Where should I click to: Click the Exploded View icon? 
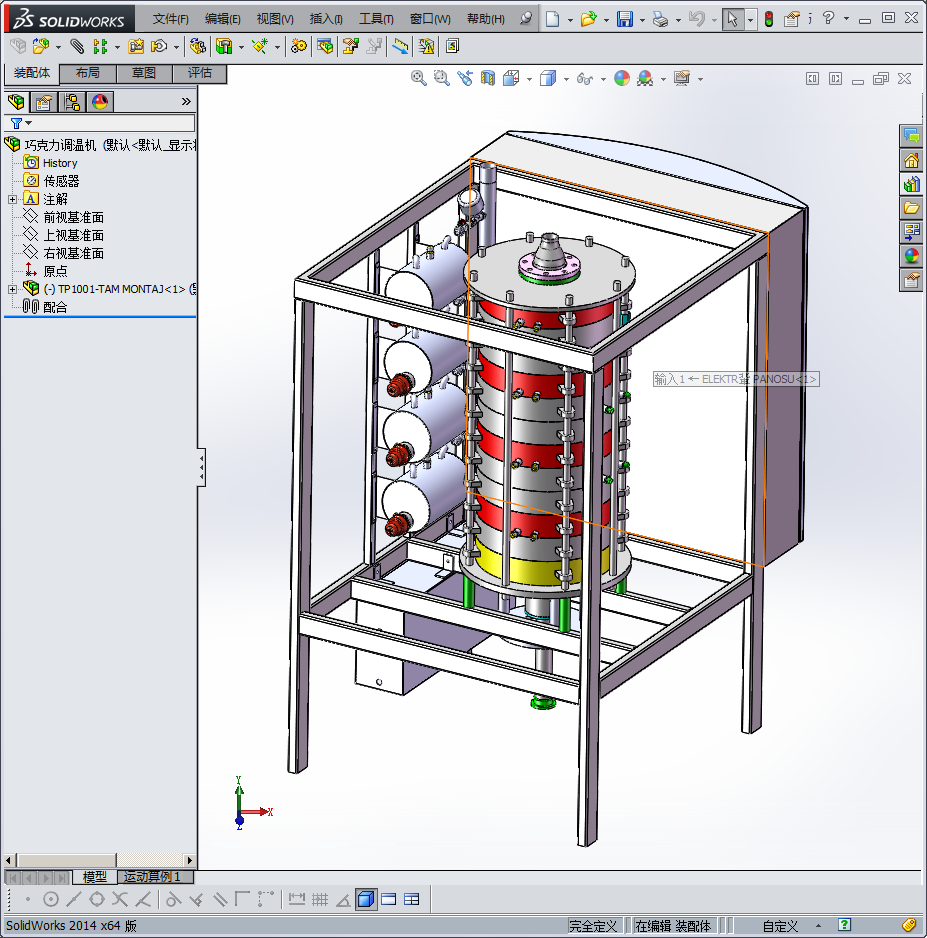(x=350, y=46)
